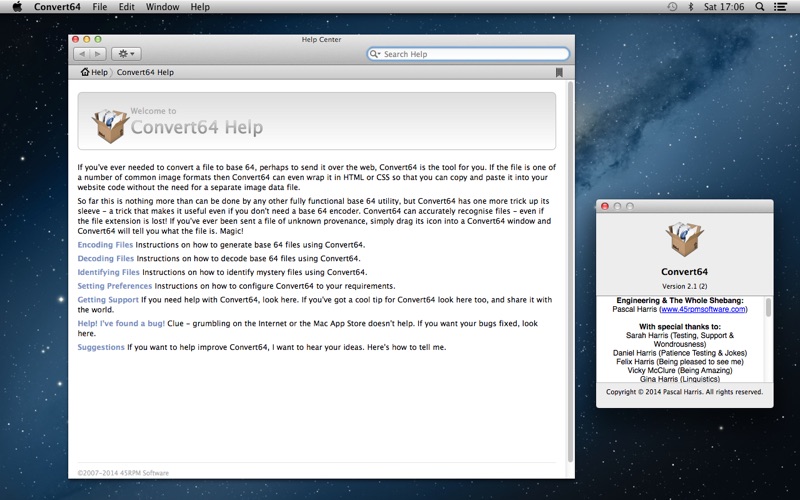The height and width of the screenshot is (500, 800).
Task: Open the Decoding Files help link
Action: click(106, 259)
